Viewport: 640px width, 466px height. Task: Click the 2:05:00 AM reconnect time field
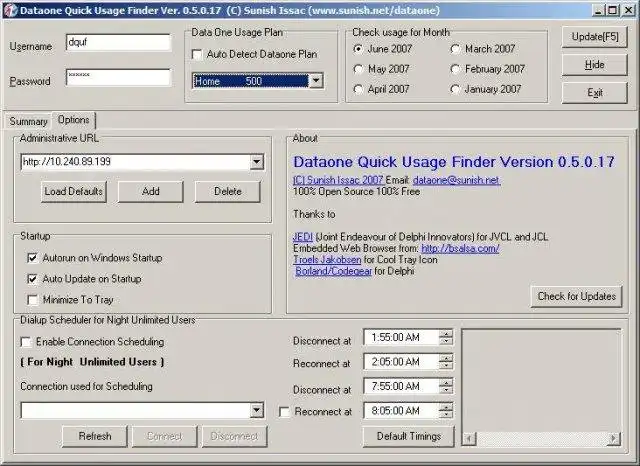click(x=401, y=362)
